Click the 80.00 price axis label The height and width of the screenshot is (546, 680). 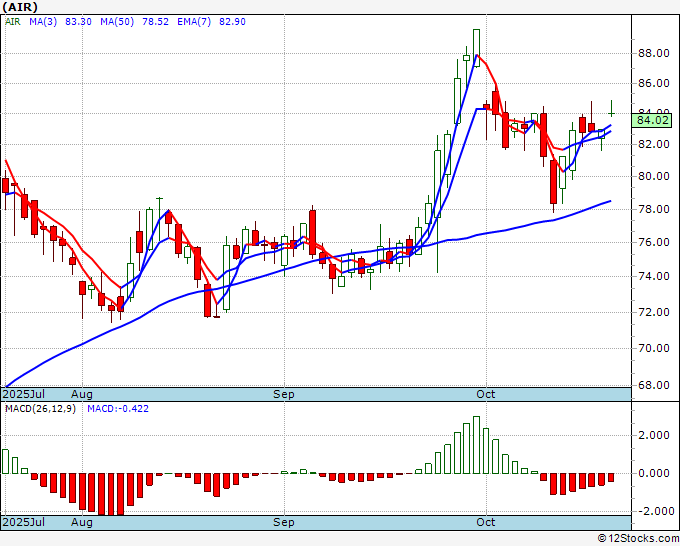653,176
